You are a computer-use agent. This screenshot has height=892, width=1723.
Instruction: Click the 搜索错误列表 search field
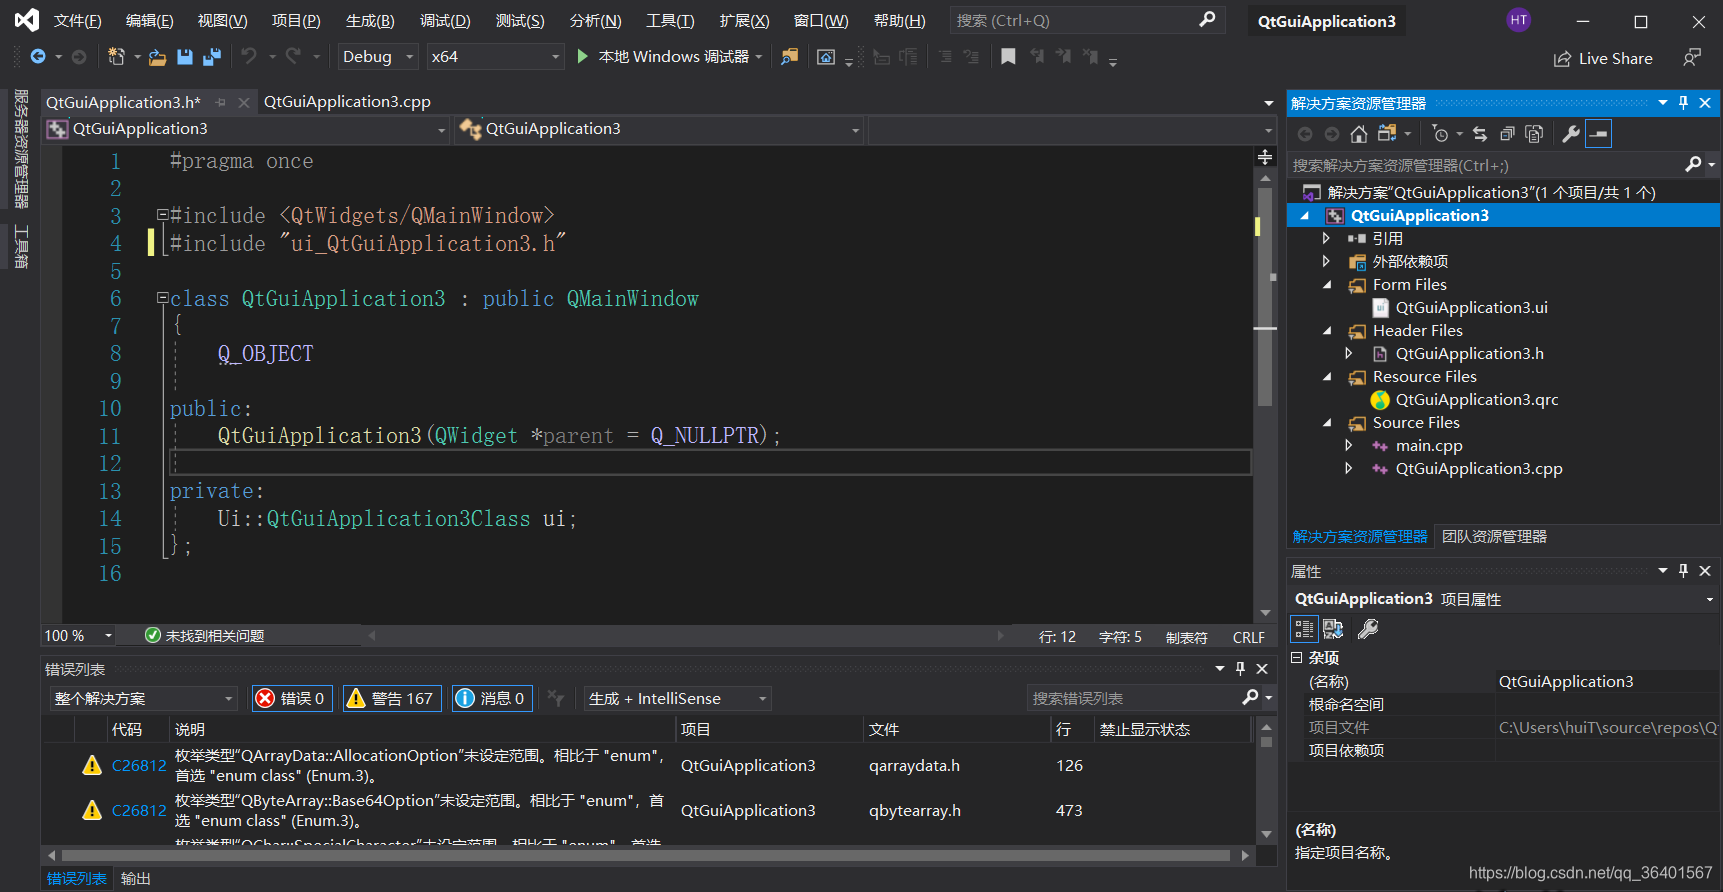[1135, 698]
